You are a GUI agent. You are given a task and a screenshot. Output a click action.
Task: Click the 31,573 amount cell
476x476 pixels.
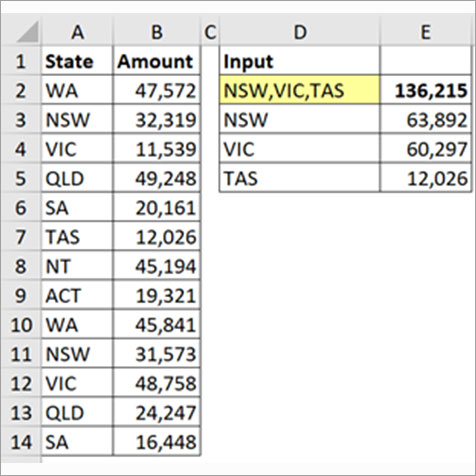tap(157, 354)
